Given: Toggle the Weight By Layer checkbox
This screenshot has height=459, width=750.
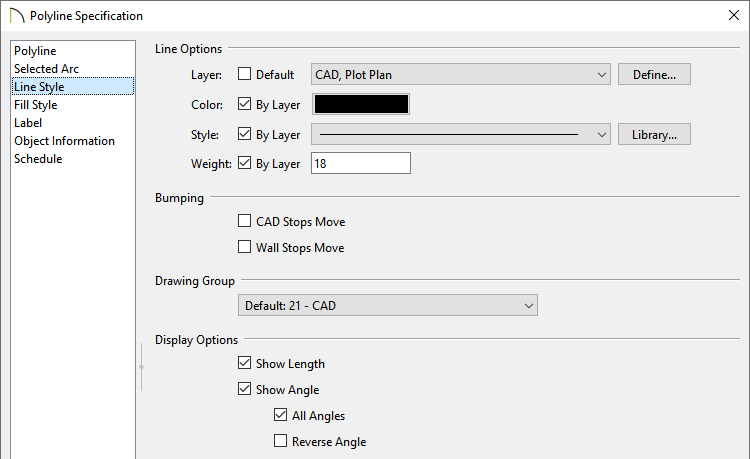Looking at the screenshot, I should point(244,163).
